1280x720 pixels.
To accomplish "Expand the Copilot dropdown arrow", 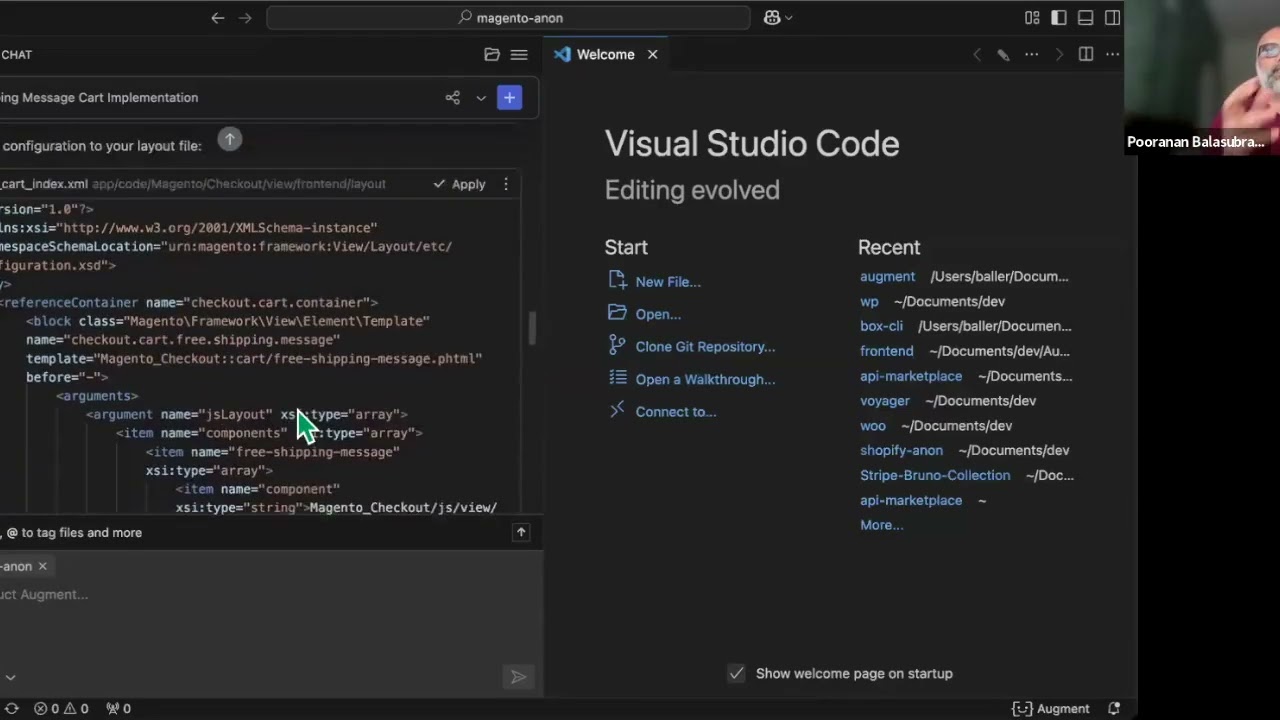I will click(x=789, y=18).
